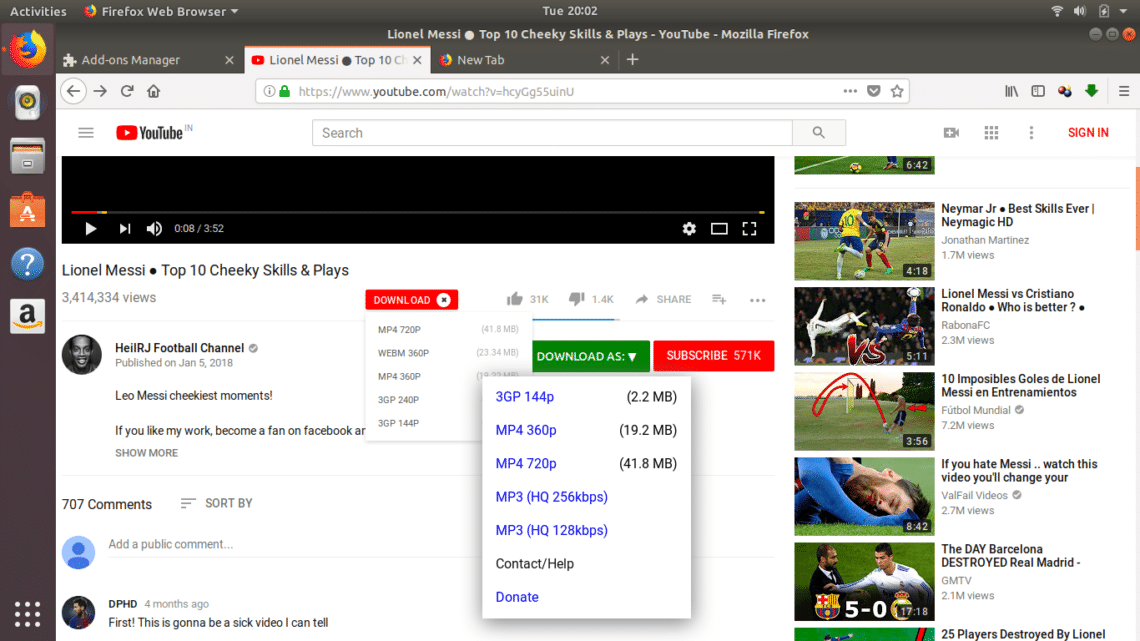Screen dimensions: 1140x641
Task: Click the Donate link
Action: coord(517,597)
